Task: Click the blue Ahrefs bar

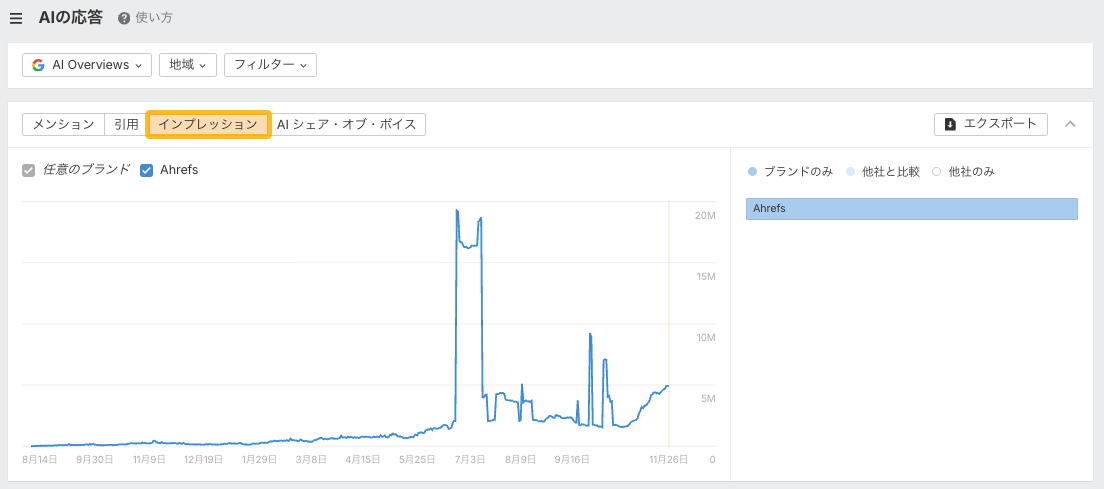Action: coord(911,208)
